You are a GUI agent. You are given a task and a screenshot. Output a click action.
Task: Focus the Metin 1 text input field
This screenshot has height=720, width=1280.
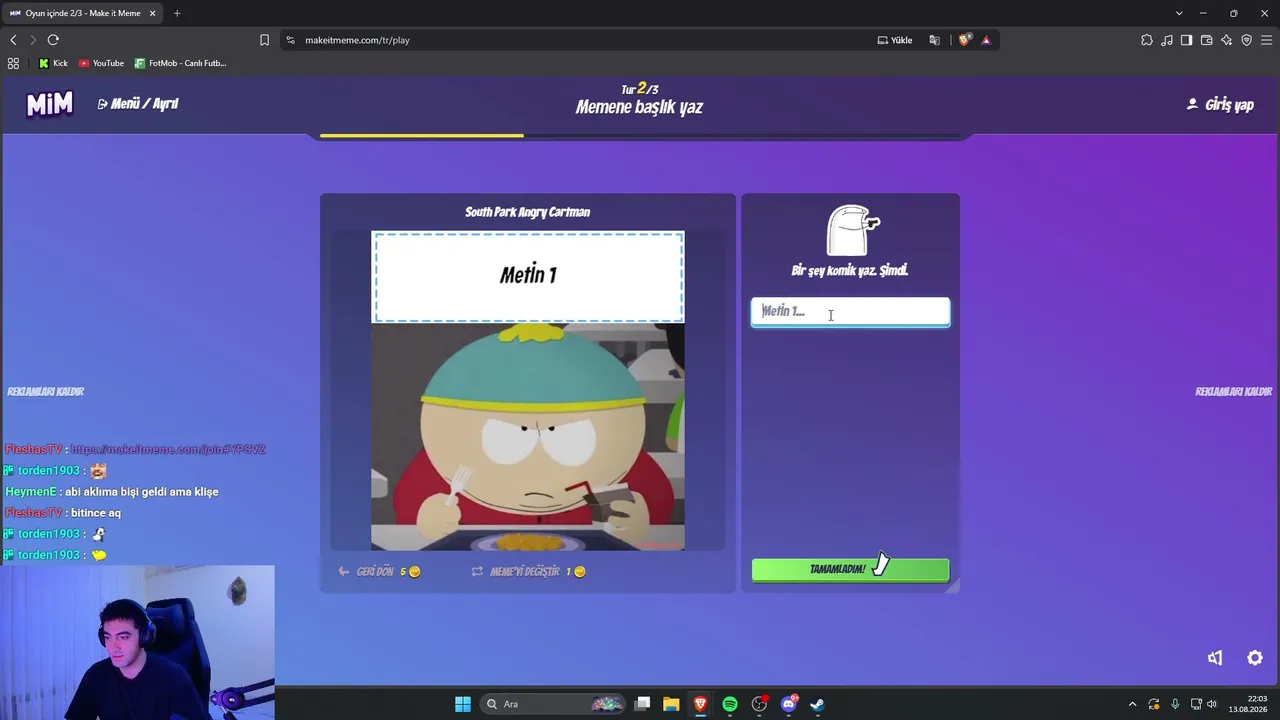[850, 312]
